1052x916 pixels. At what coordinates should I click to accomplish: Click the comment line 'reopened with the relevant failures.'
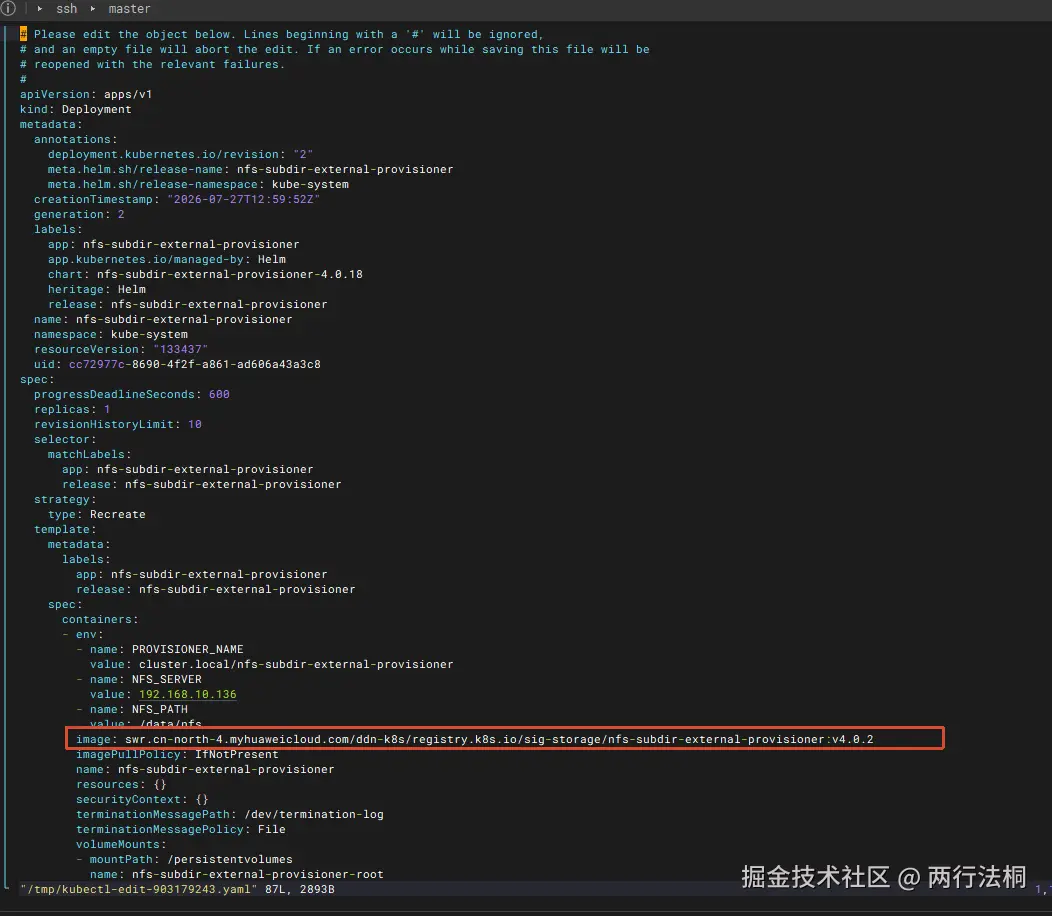tap(152, 64)
